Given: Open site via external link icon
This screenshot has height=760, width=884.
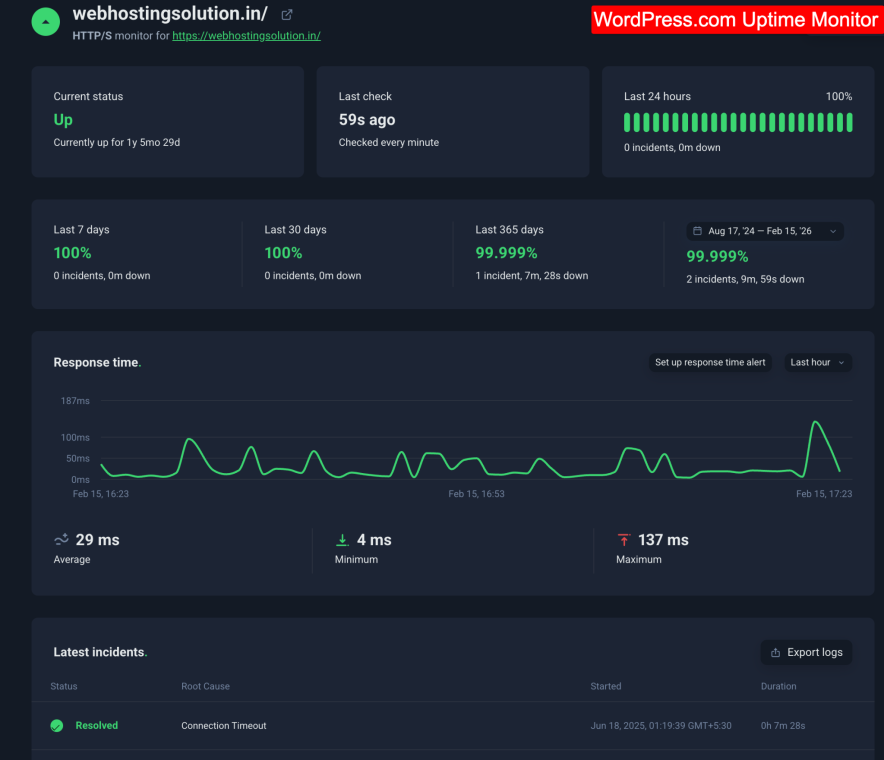Looking at the screenshot, I should click(287, 13).
